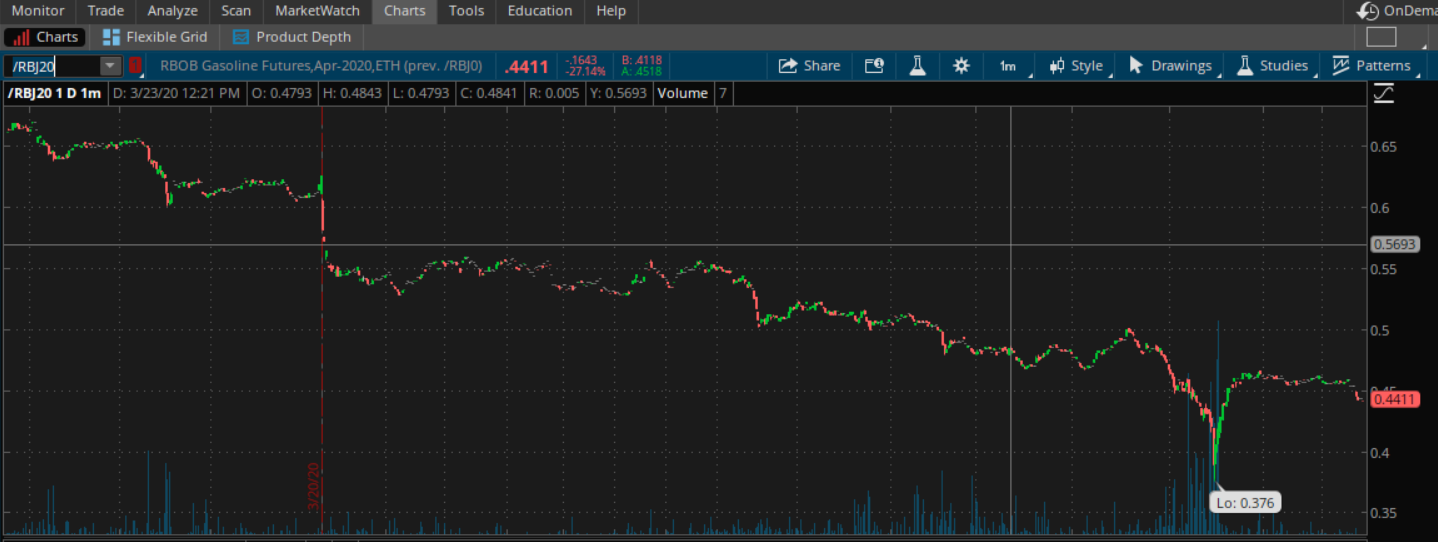The height and width of the screenshot is (542, 1438).
Task: Open the MarketWatch tab
Action: pyautogui.click(x=317, y=11)
